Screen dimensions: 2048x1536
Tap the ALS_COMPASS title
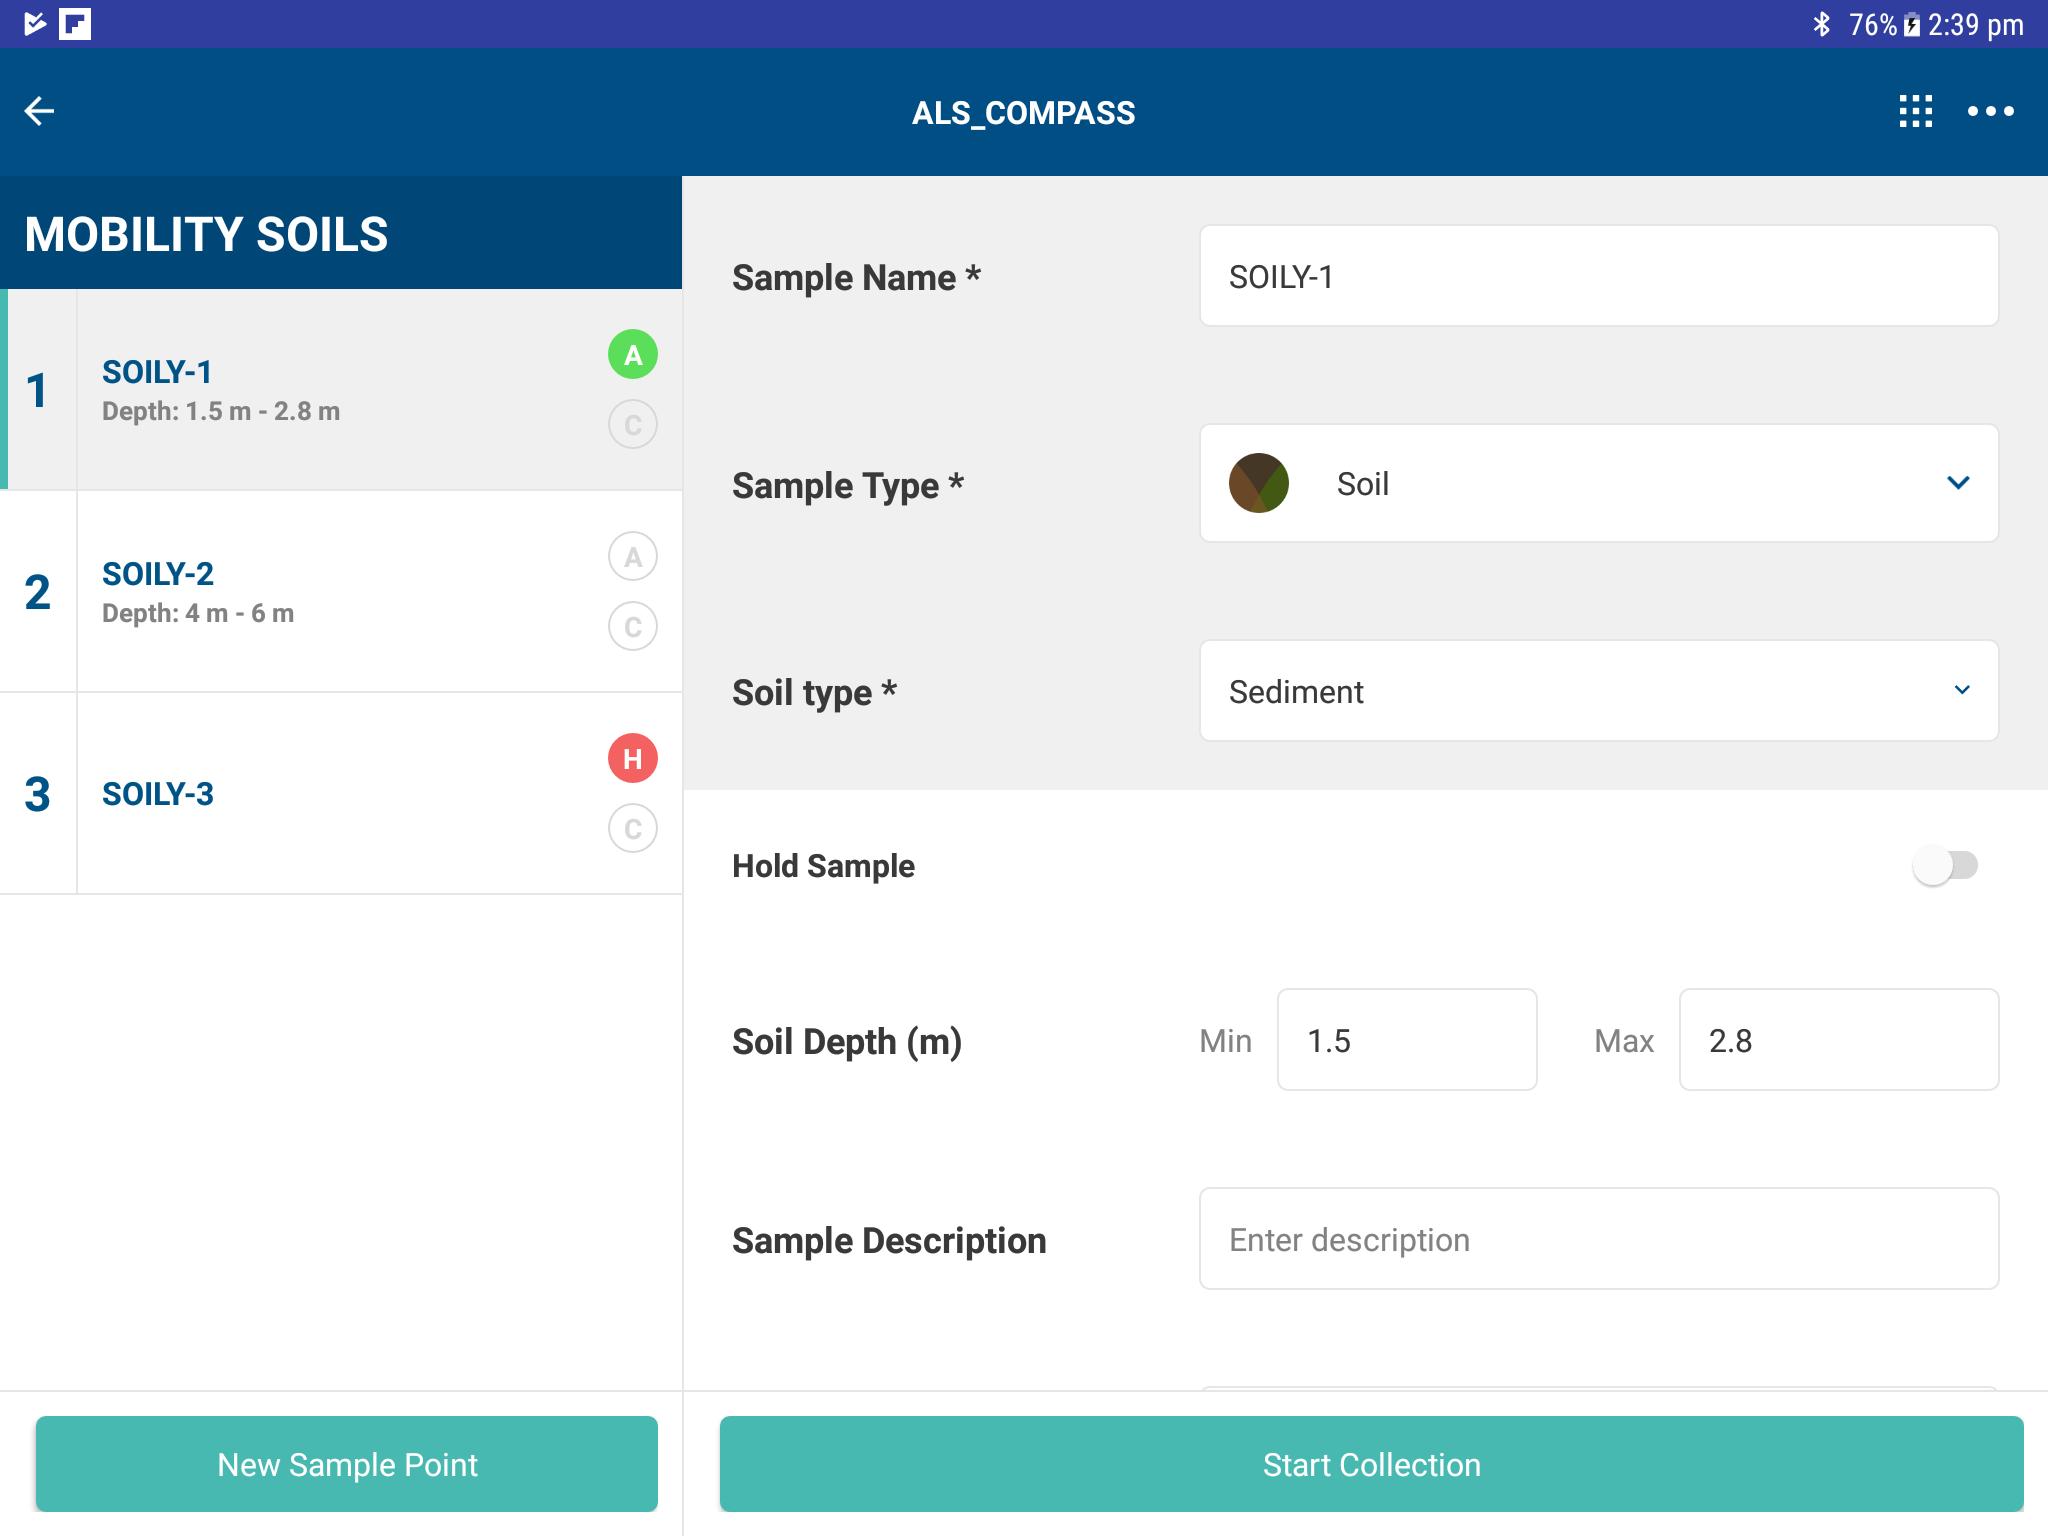tap(1023, 113)
